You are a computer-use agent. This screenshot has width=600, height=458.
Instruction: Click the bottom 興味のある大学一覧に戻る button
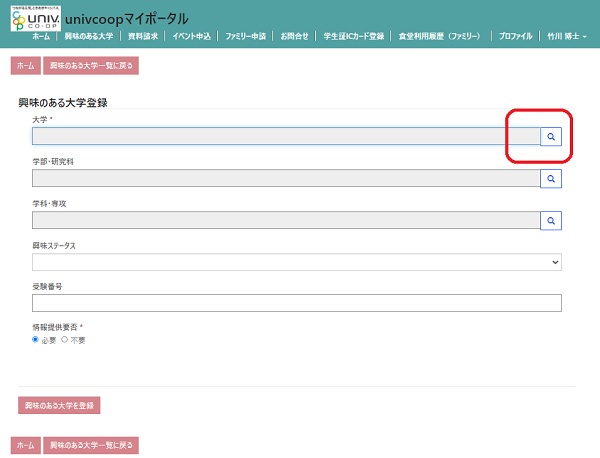pos(91,445)
